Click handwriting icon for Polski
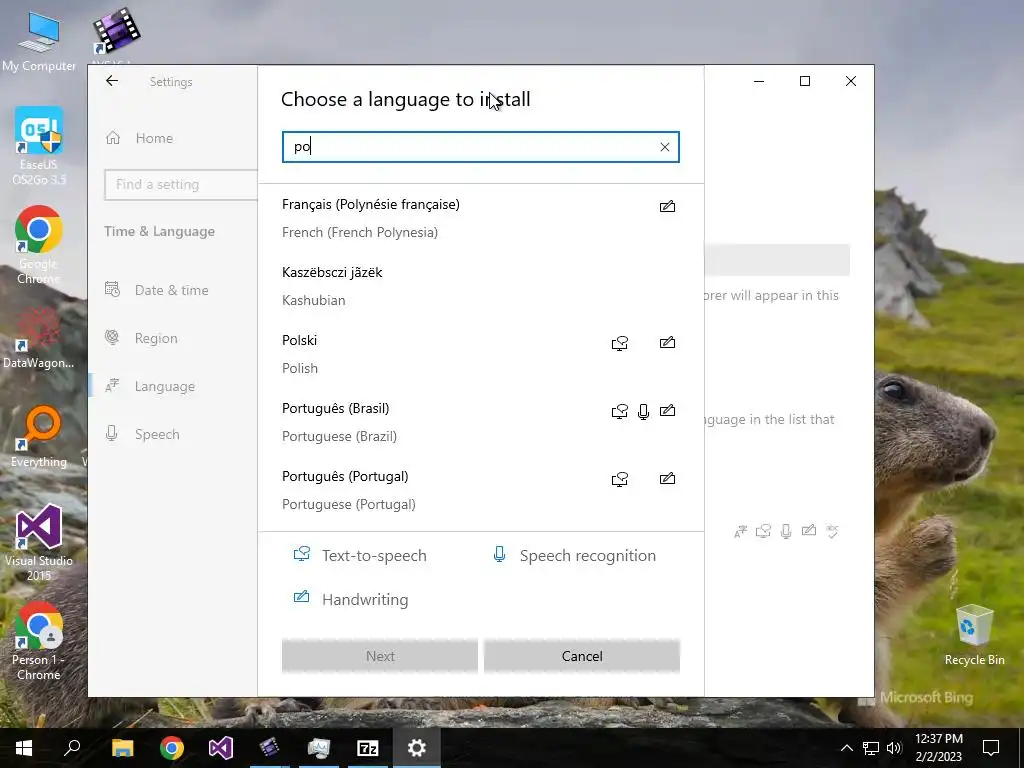 667,342
